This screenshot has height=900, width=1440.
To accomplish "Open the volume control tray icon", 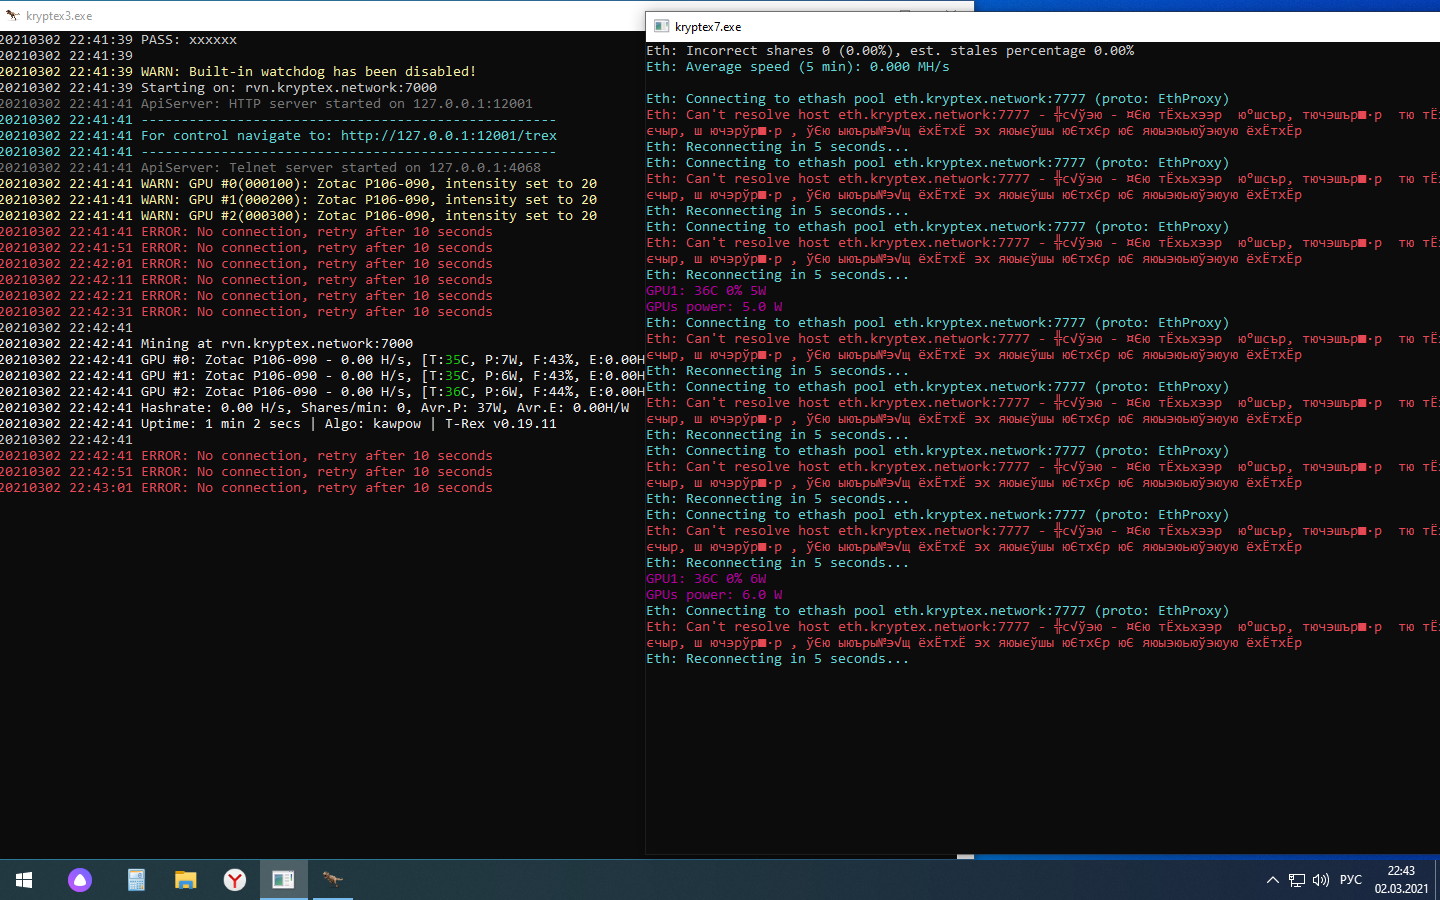I will point(1321,880).
